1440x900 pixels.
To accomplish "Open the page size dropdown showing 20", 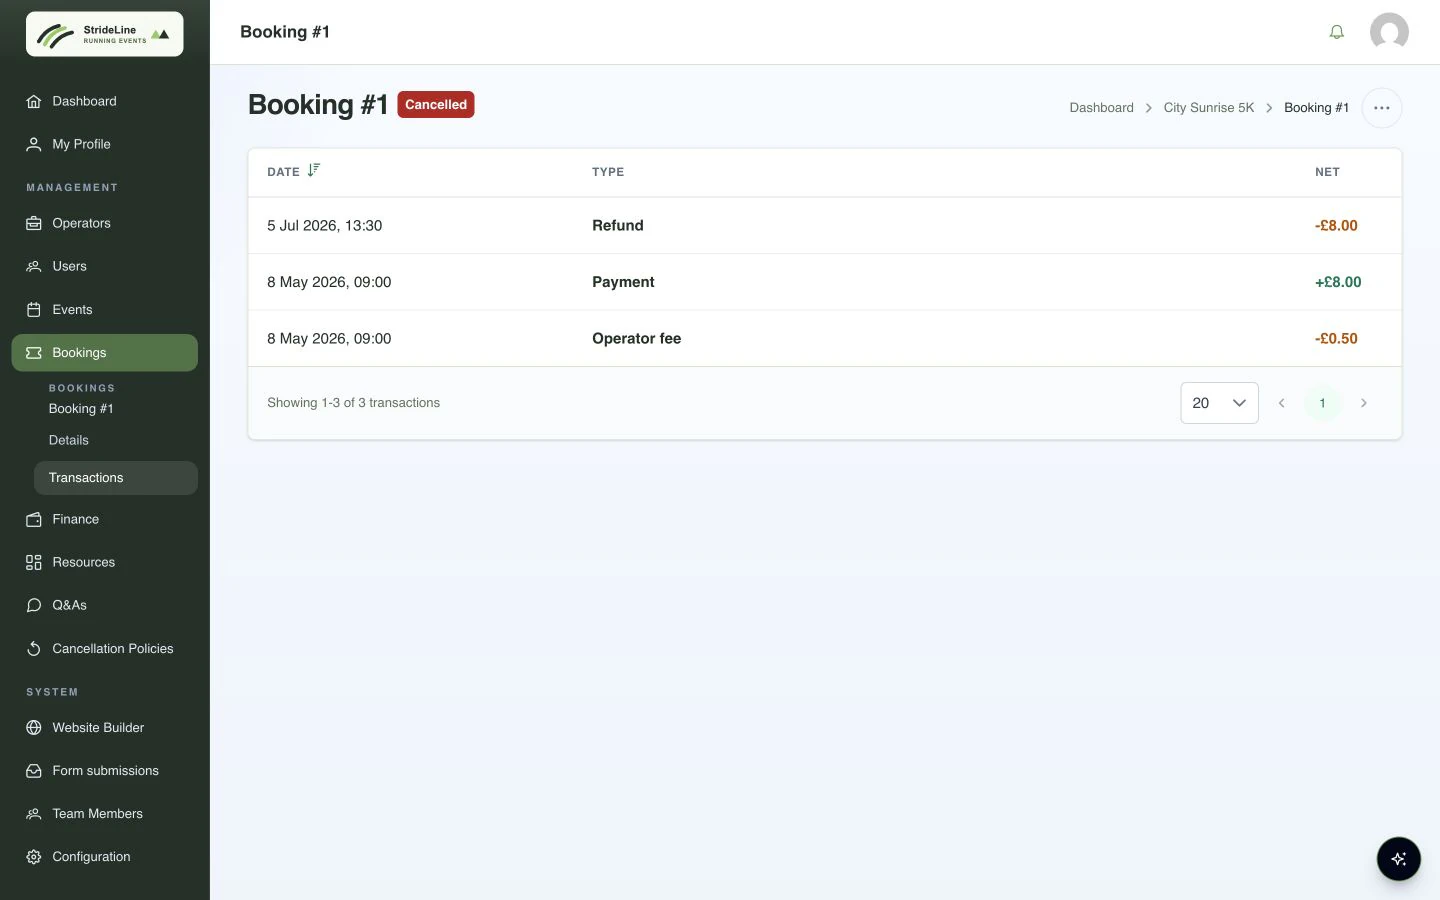I will 1219,403.
